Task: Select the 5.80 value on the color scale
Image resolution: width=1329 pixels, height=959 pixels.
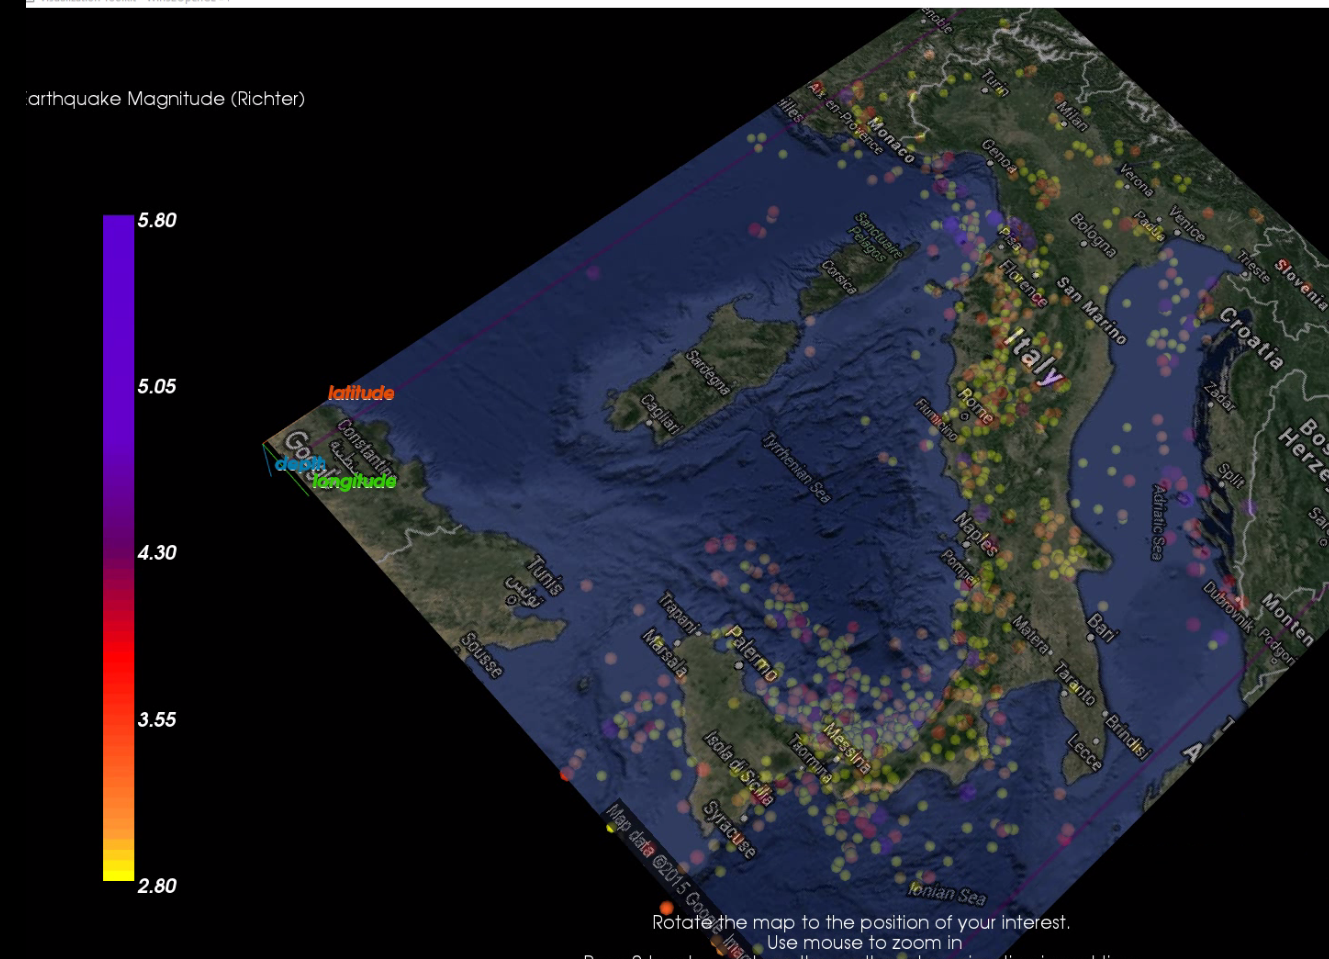Action: [157, 220]
